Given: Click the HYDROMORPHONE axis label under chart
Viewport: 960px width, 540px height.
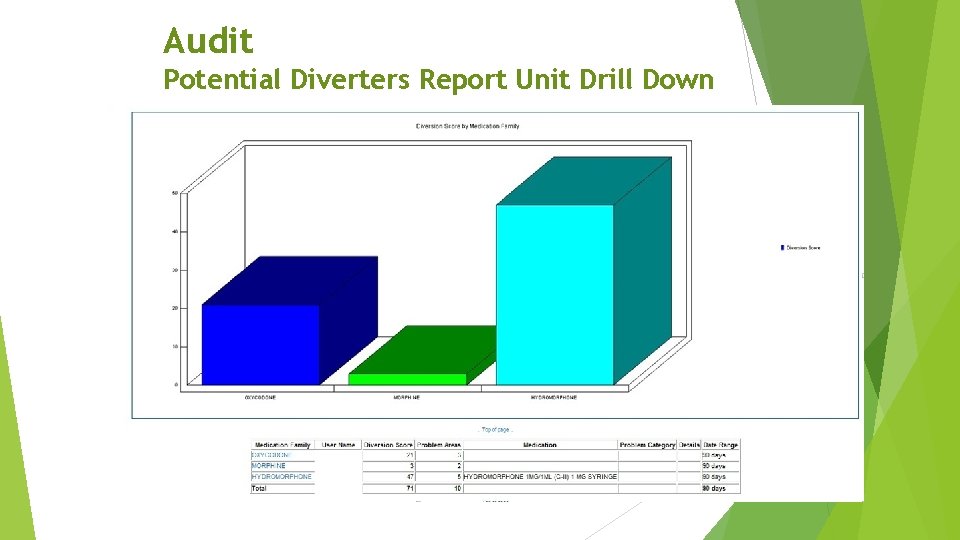Looking at the screenshot, I should click(554, 397).
